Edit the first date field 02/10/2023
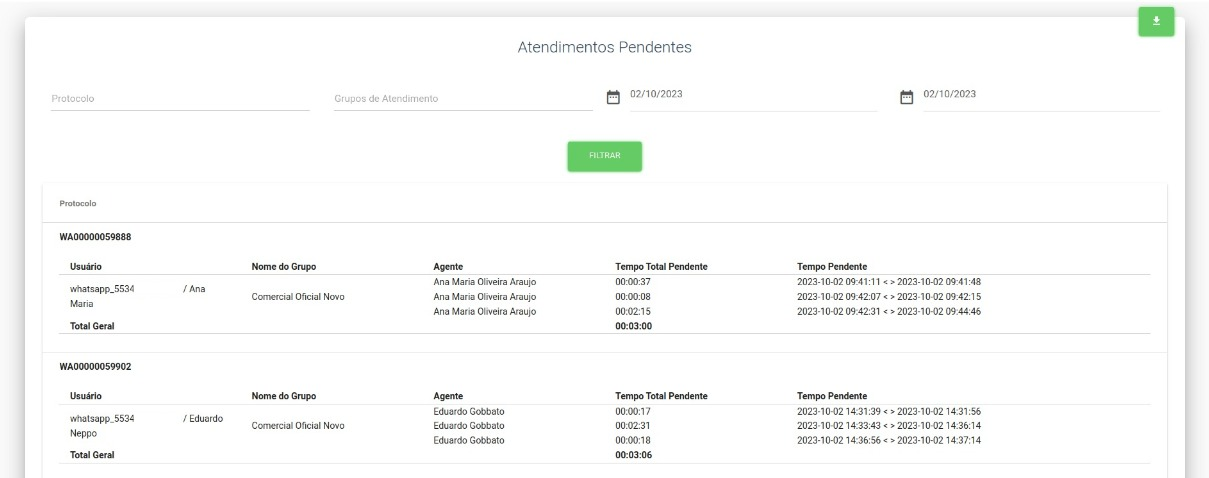The width and height of the screenshot is (1209, 478). pyautogui.click(x=753, y=94)
